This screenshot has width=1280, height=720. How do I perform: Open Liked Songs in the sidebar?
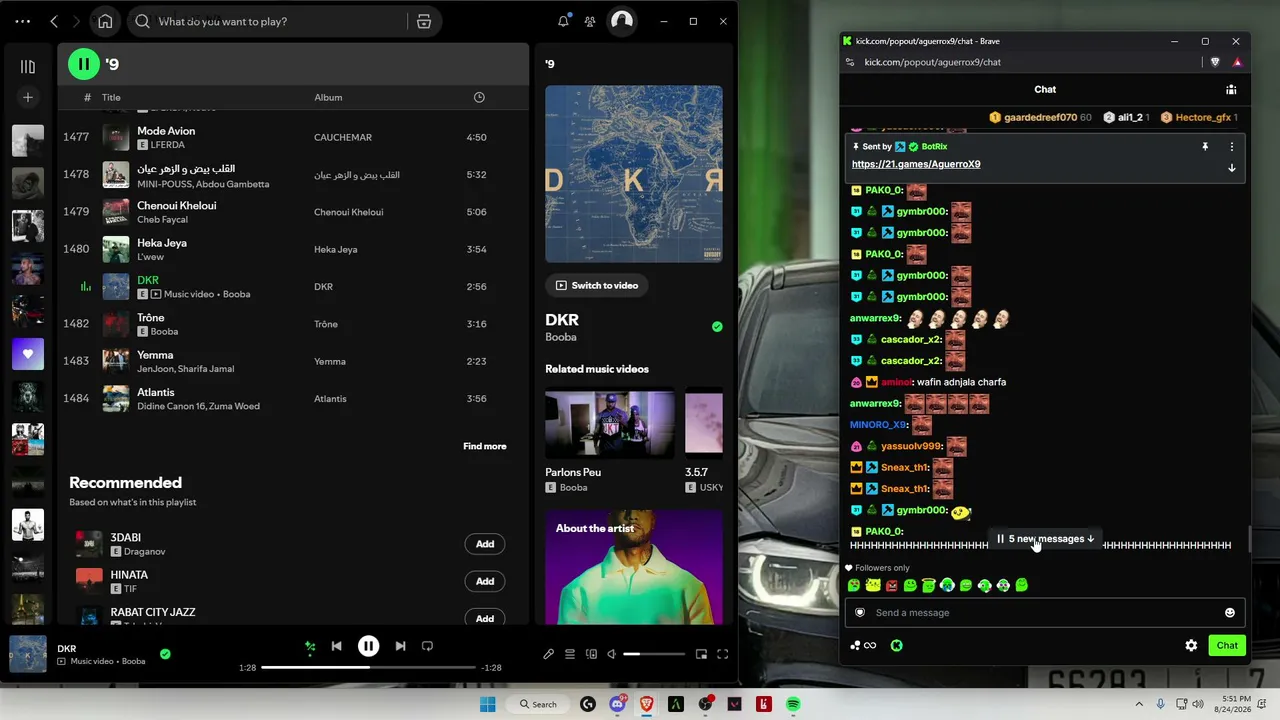(28, 354)
